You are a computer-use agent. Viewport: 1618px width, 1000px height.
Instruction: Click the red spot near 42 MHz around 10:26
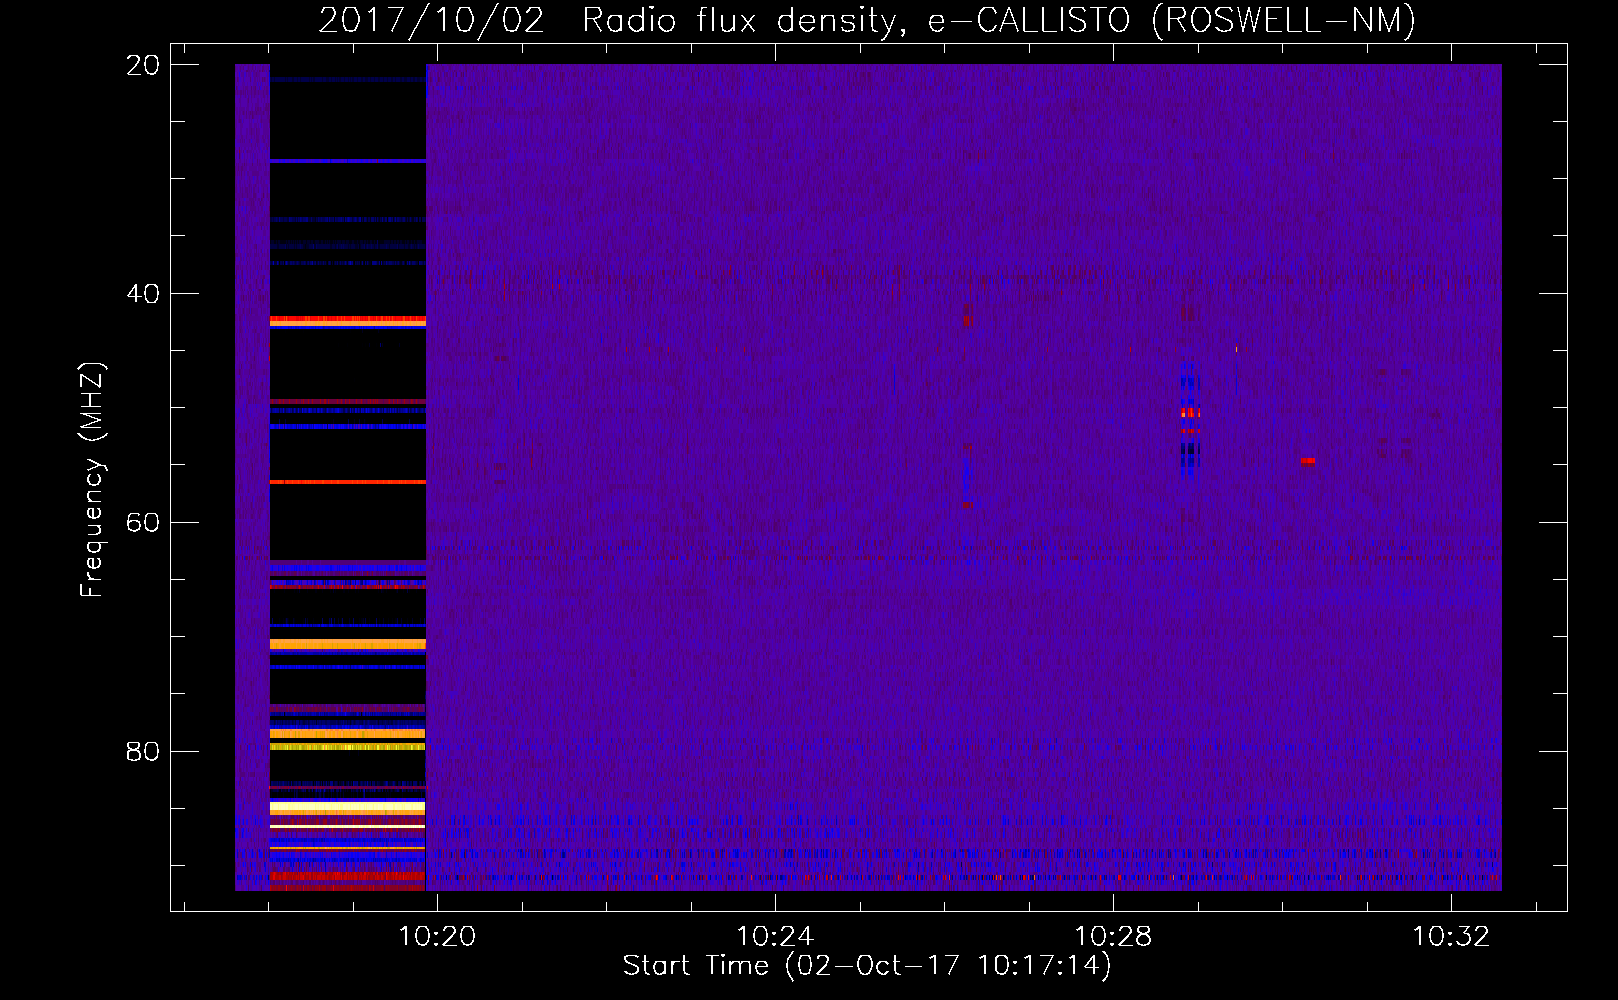pyautogui.click(x=967, y=320)
